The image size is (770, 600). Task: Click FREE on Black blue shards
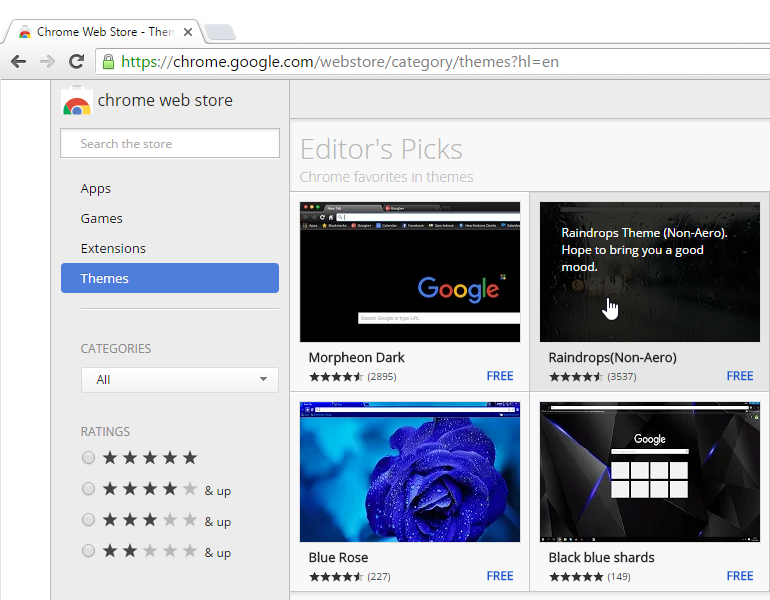click(739, 576)
